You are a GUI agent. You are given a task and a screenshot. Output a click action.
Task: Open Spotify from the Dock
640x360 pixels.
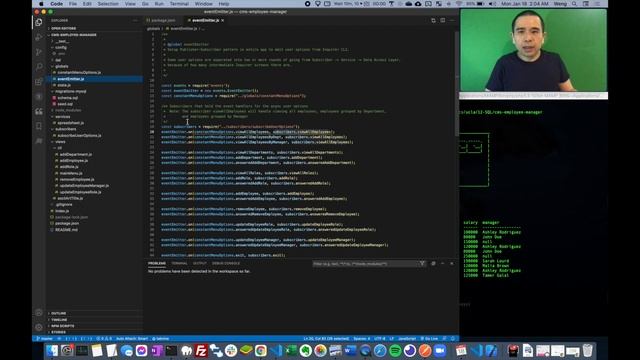point(395,351)
